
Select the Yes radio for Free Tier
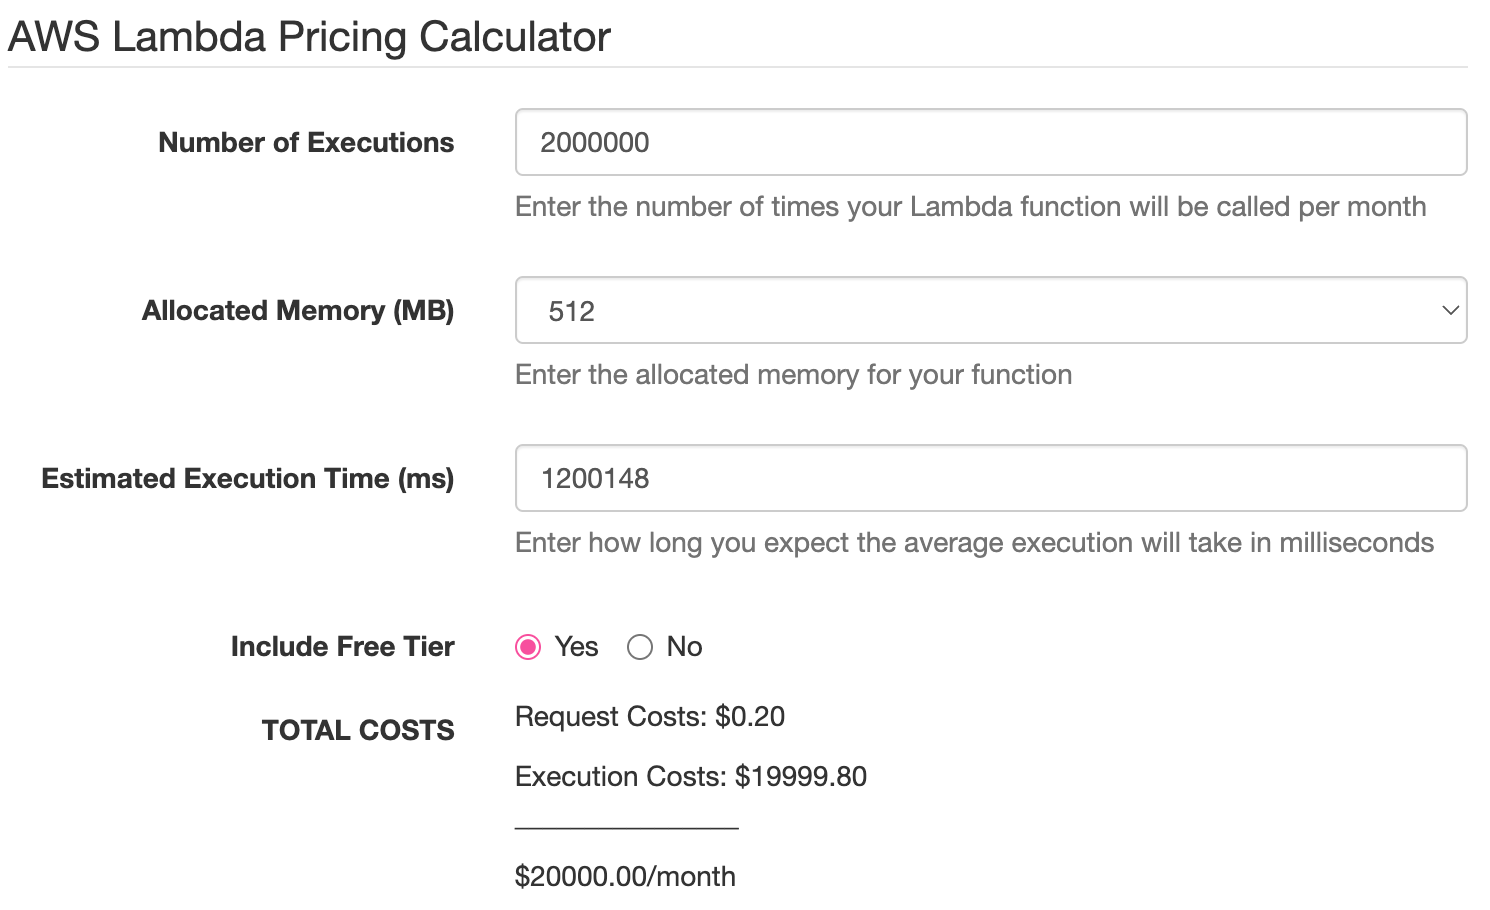click(x=528, y=647)
